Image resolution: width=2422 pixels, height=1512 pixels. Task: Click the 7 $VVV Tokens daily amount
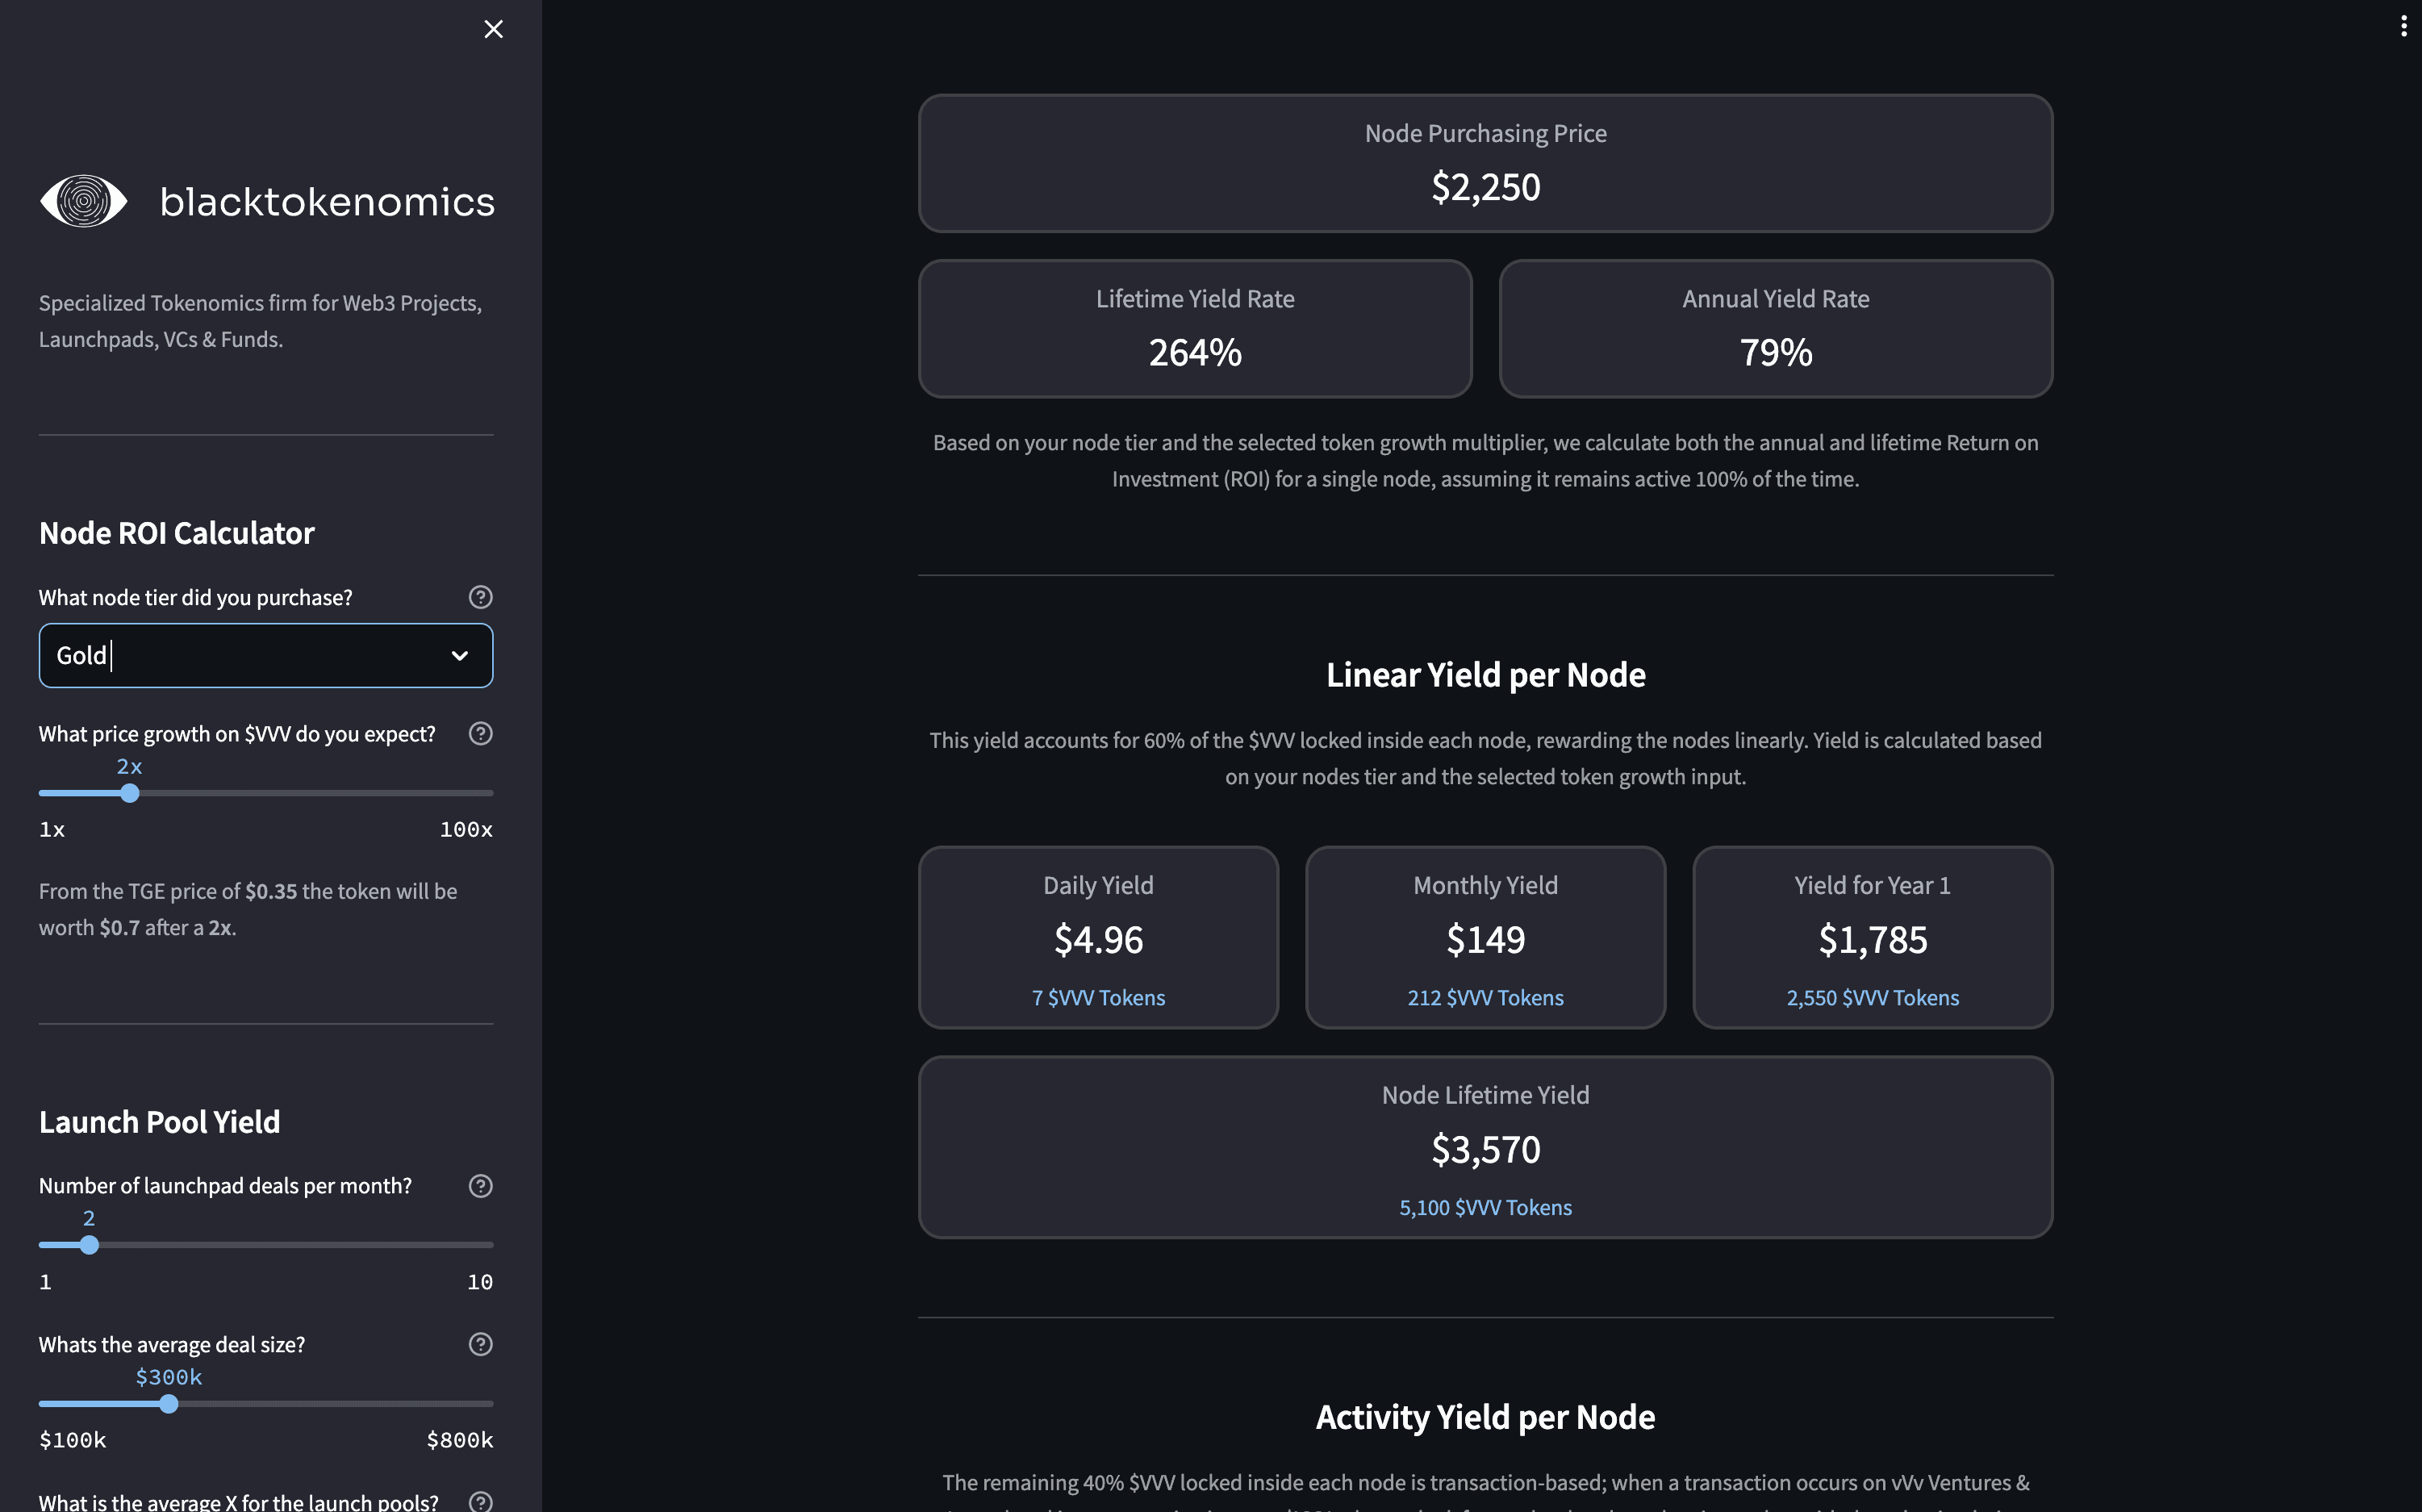(x=1098, y=997)
